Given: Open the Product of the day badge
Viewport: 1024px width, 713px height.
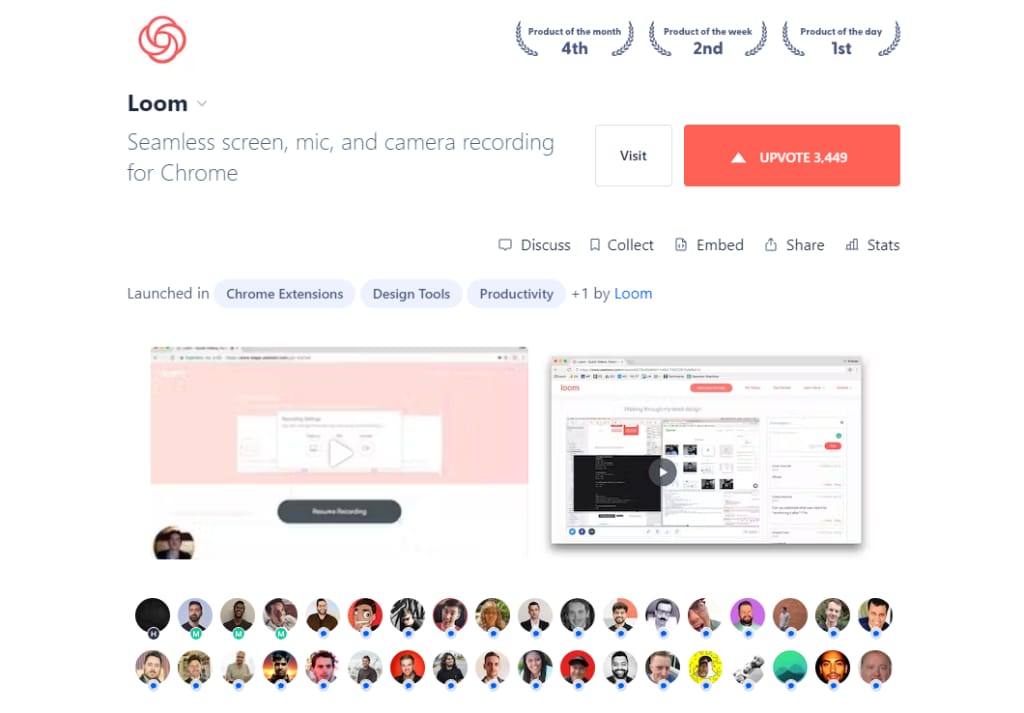Looking at the screenshot, I should pyautogui.click(x=841, y=40).
